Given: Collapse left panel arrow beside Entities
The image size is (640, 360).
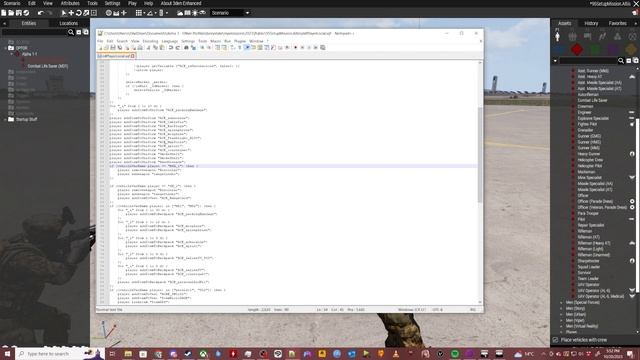Looking at the screenshot, I should (4, 23).
